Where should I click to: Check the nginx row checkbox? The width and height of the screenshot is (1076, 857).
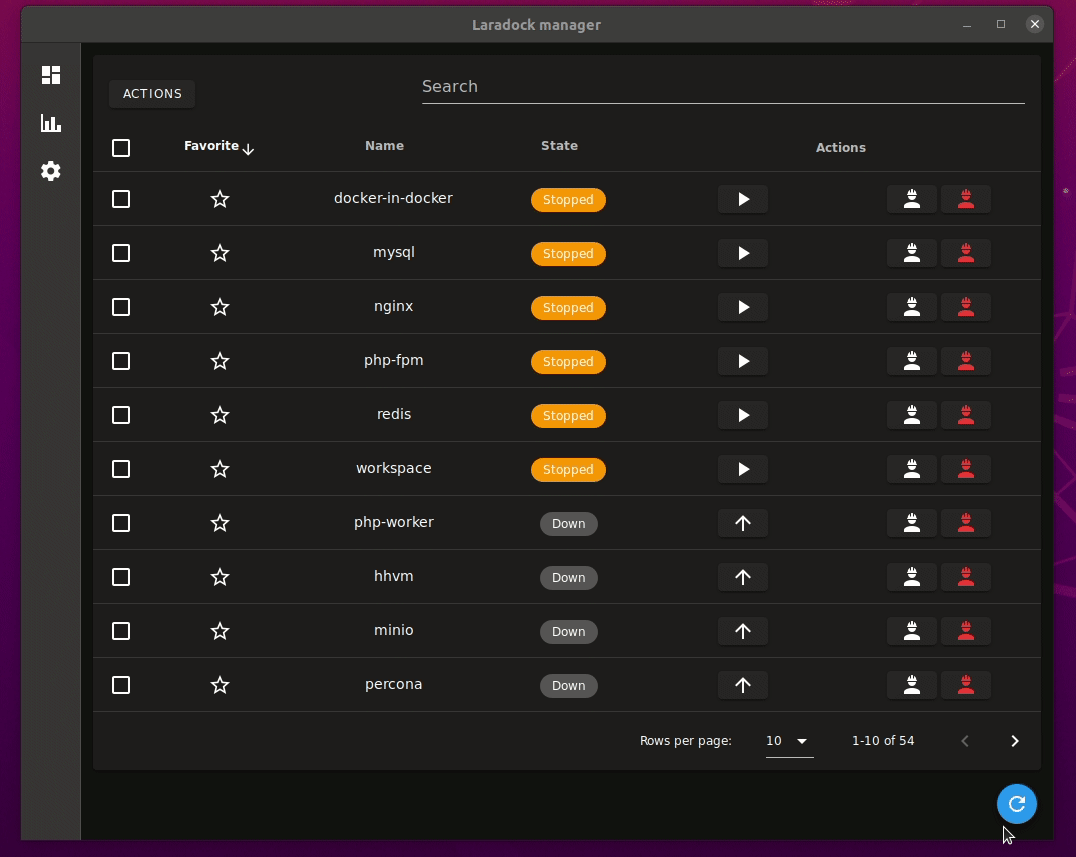121,307
